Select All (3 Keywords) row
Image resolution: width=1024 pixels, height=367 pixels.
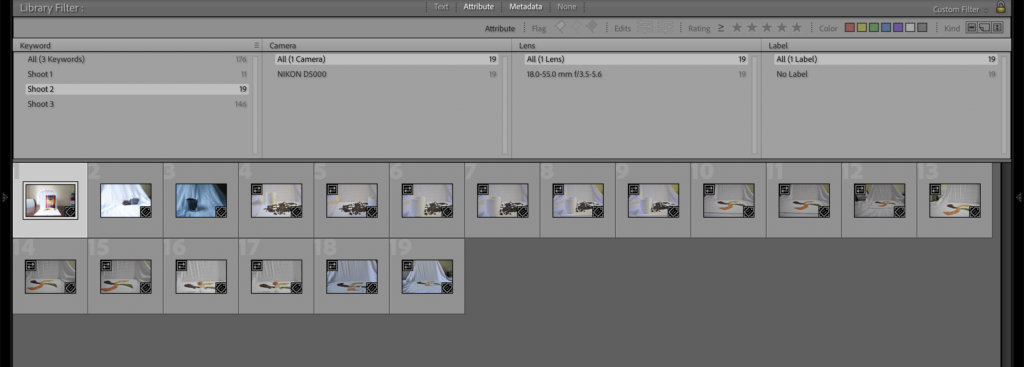pyautogui.click(x=136, y=59)
